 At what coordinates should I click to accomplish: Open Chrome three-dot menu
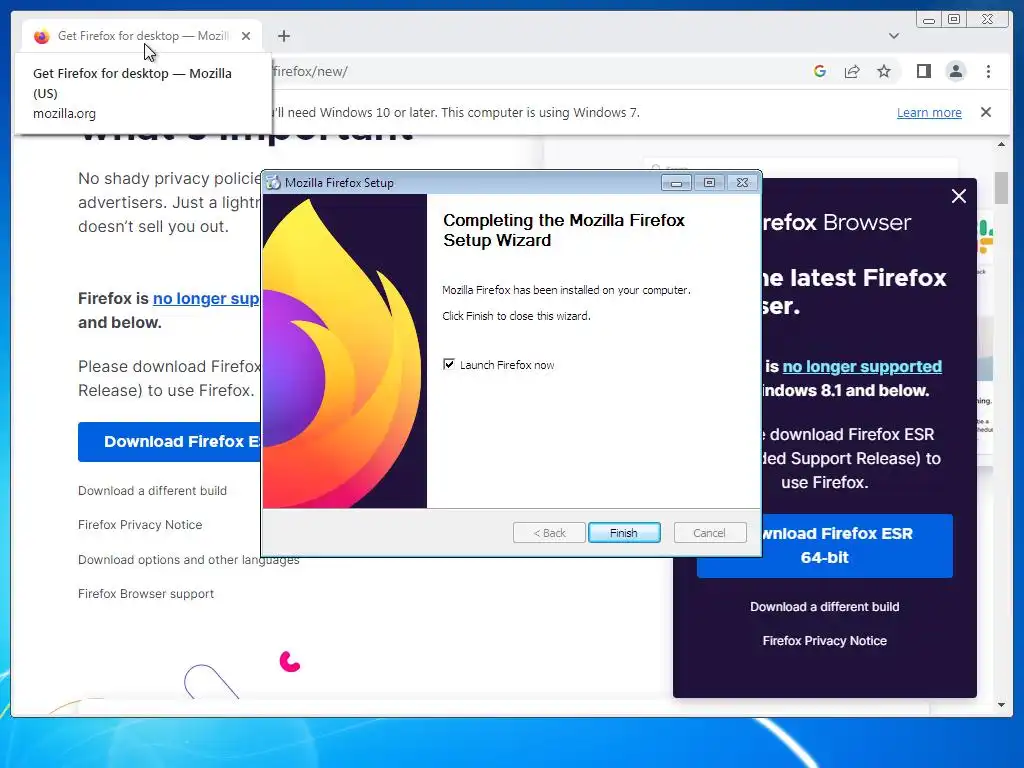coord(988,71)
